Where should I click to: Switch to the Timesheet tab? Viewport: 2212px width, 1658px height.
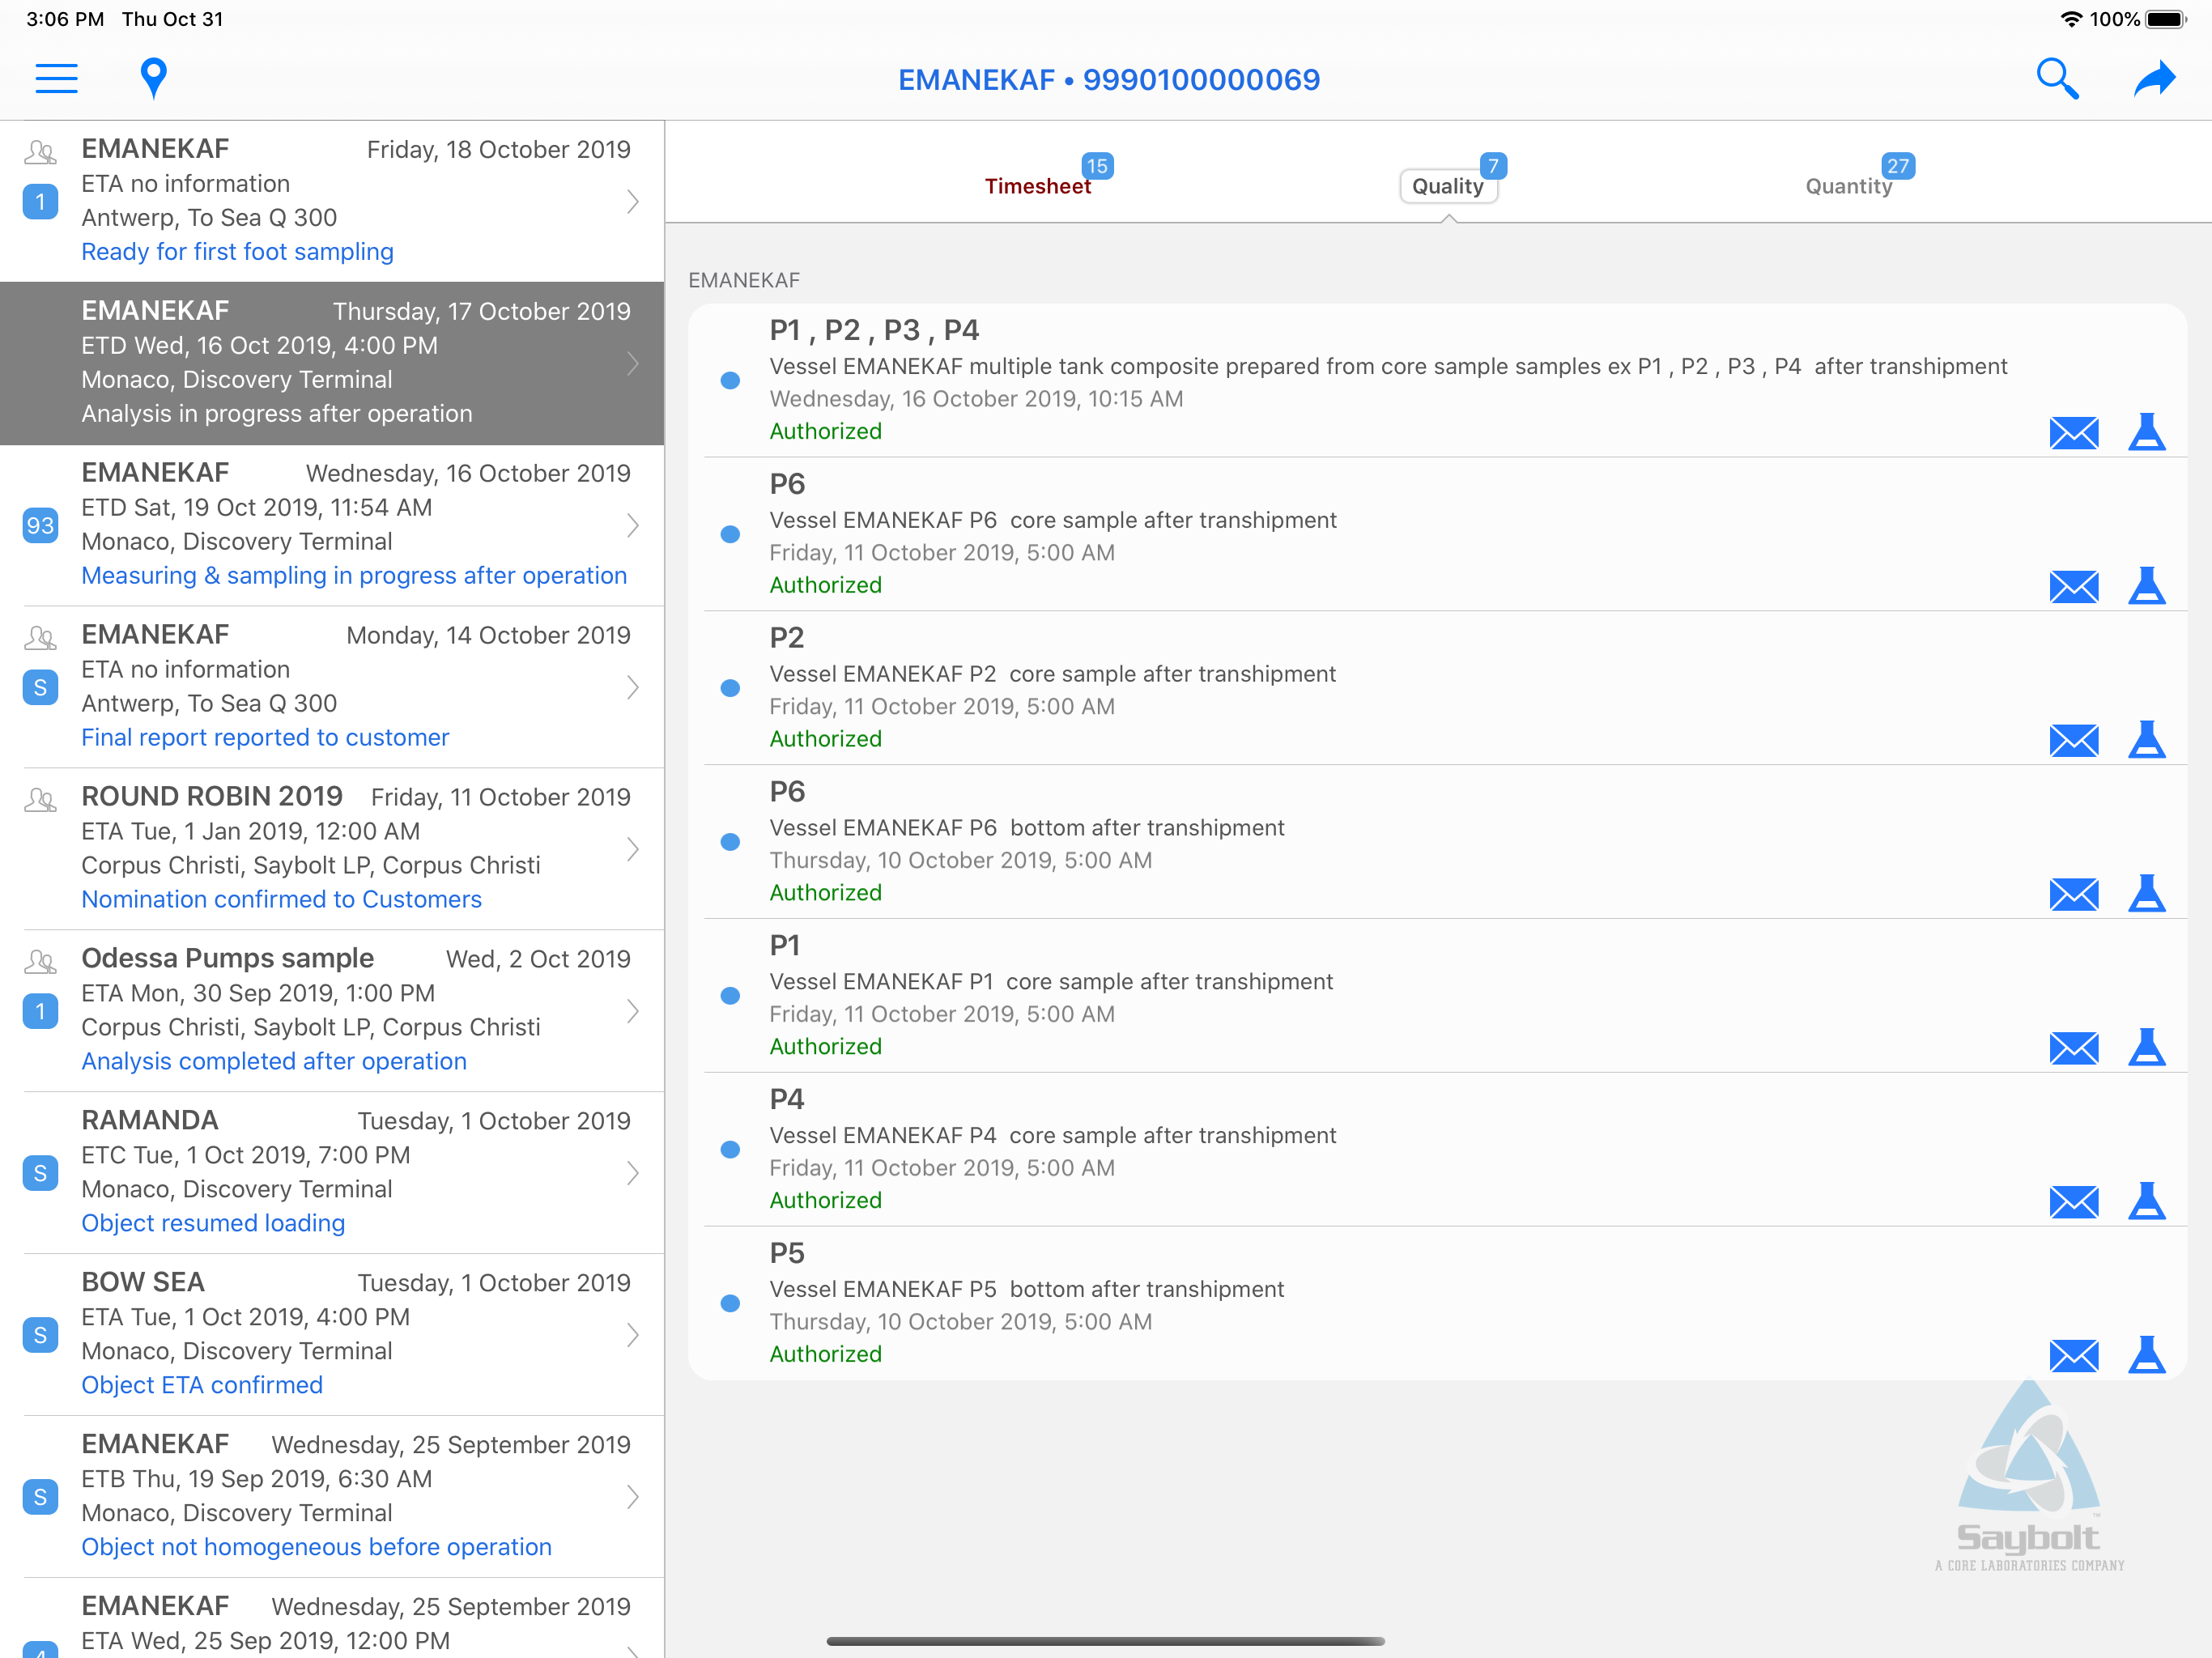pos(1037,186)
